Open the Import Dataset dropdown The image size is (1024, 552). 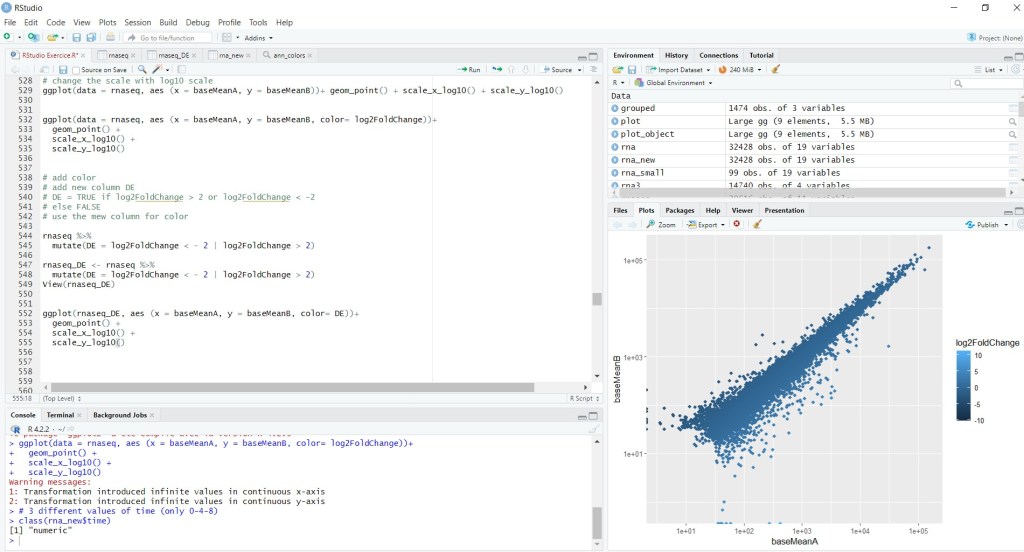(678, 70)
